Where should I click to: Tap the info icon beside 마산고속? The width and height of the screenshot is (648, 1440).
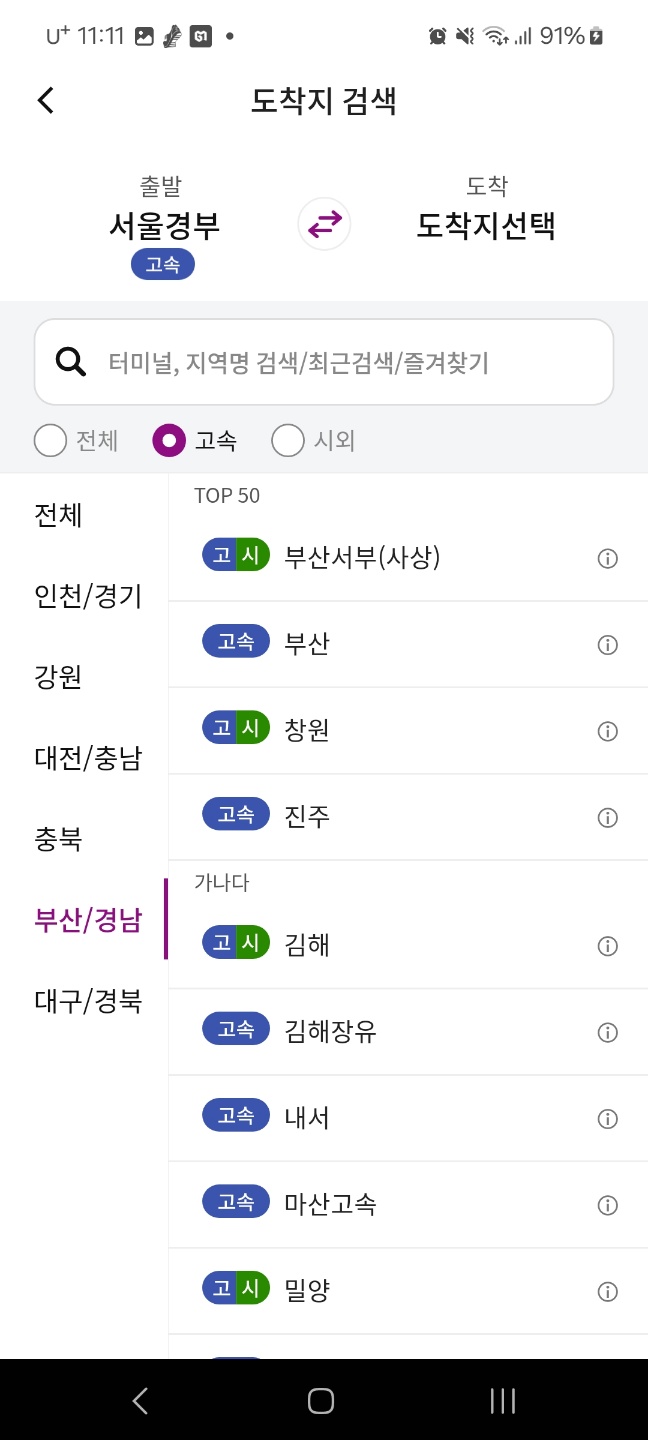(607, 1204)
